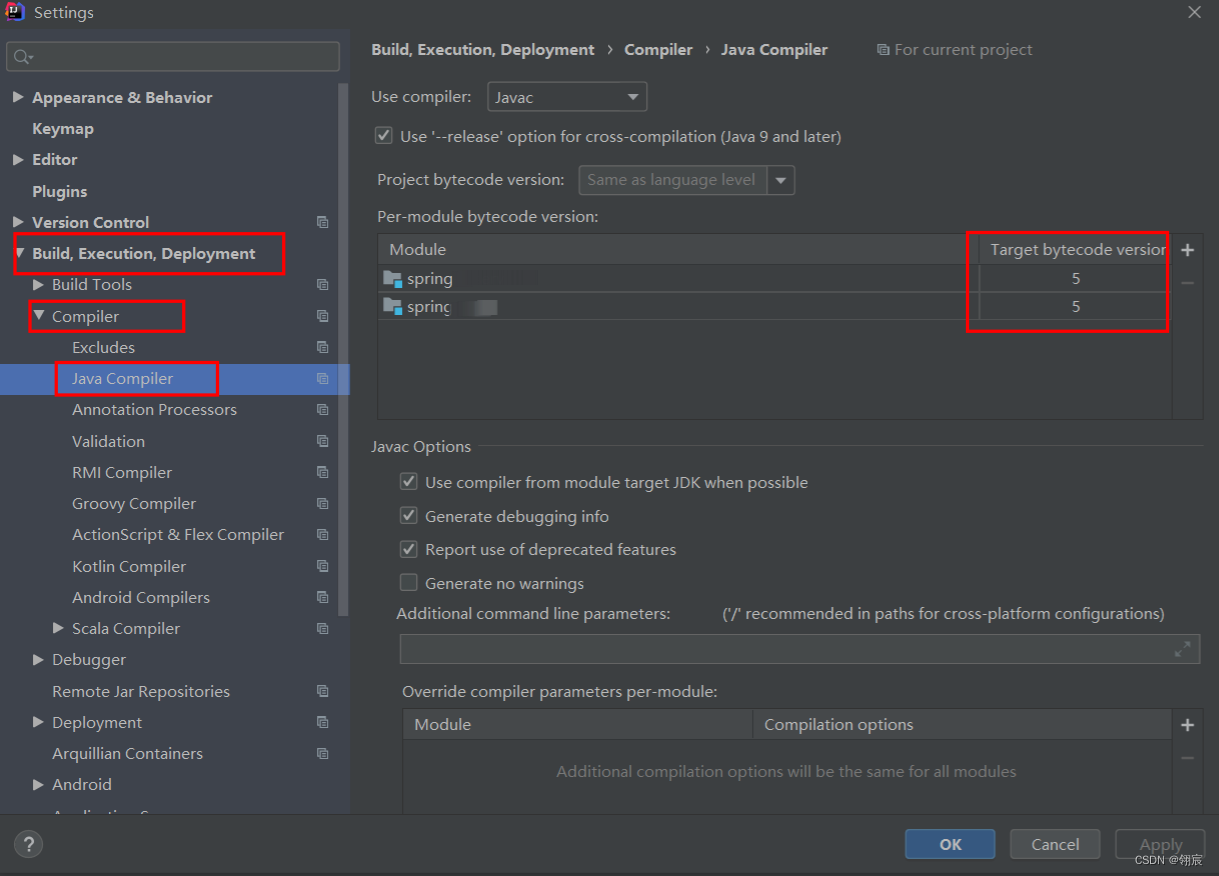Click bytecode version 5 of first spring module
Viewport: 1219px width, 876px height.
1075,278
